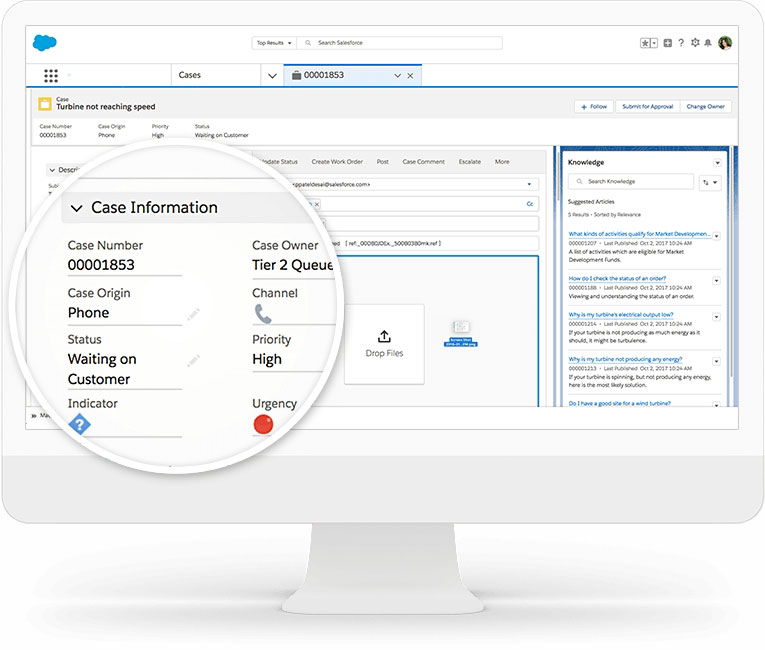Click the Knowledge panel scrollbar

731,261
